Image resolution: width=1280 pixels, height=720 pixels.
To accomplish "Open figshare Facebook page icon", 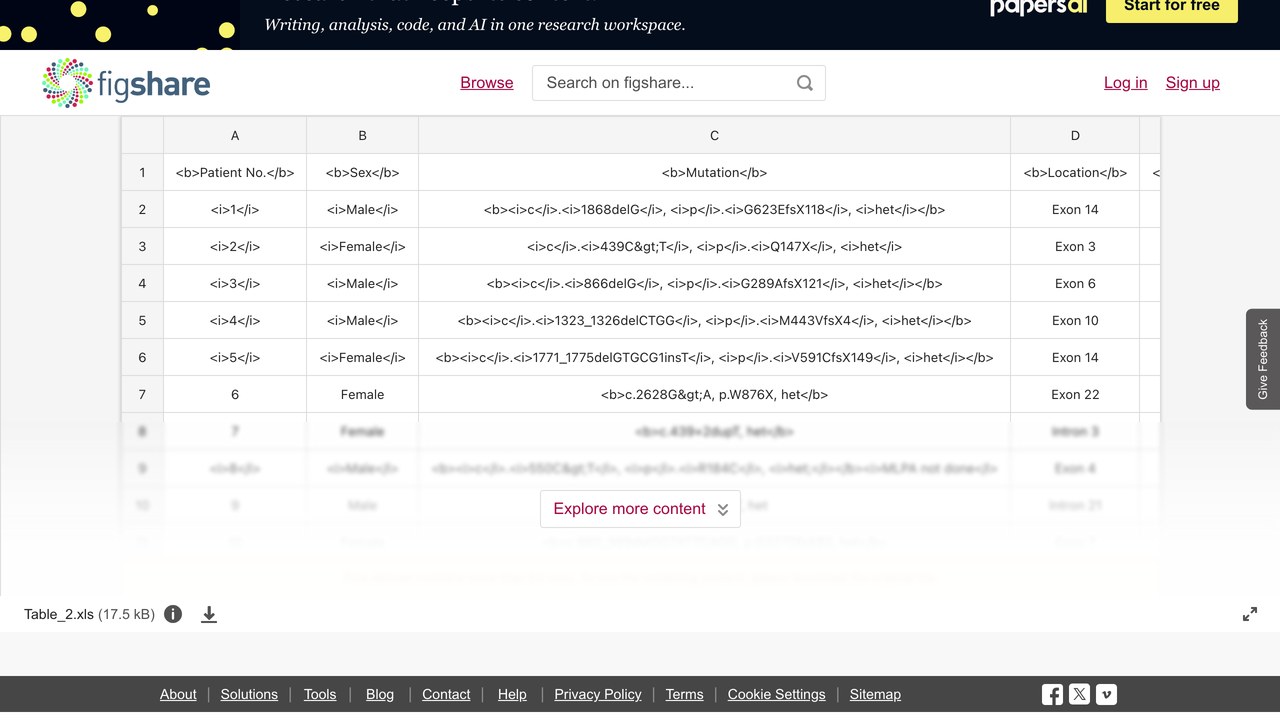I will pos(1052,694).
